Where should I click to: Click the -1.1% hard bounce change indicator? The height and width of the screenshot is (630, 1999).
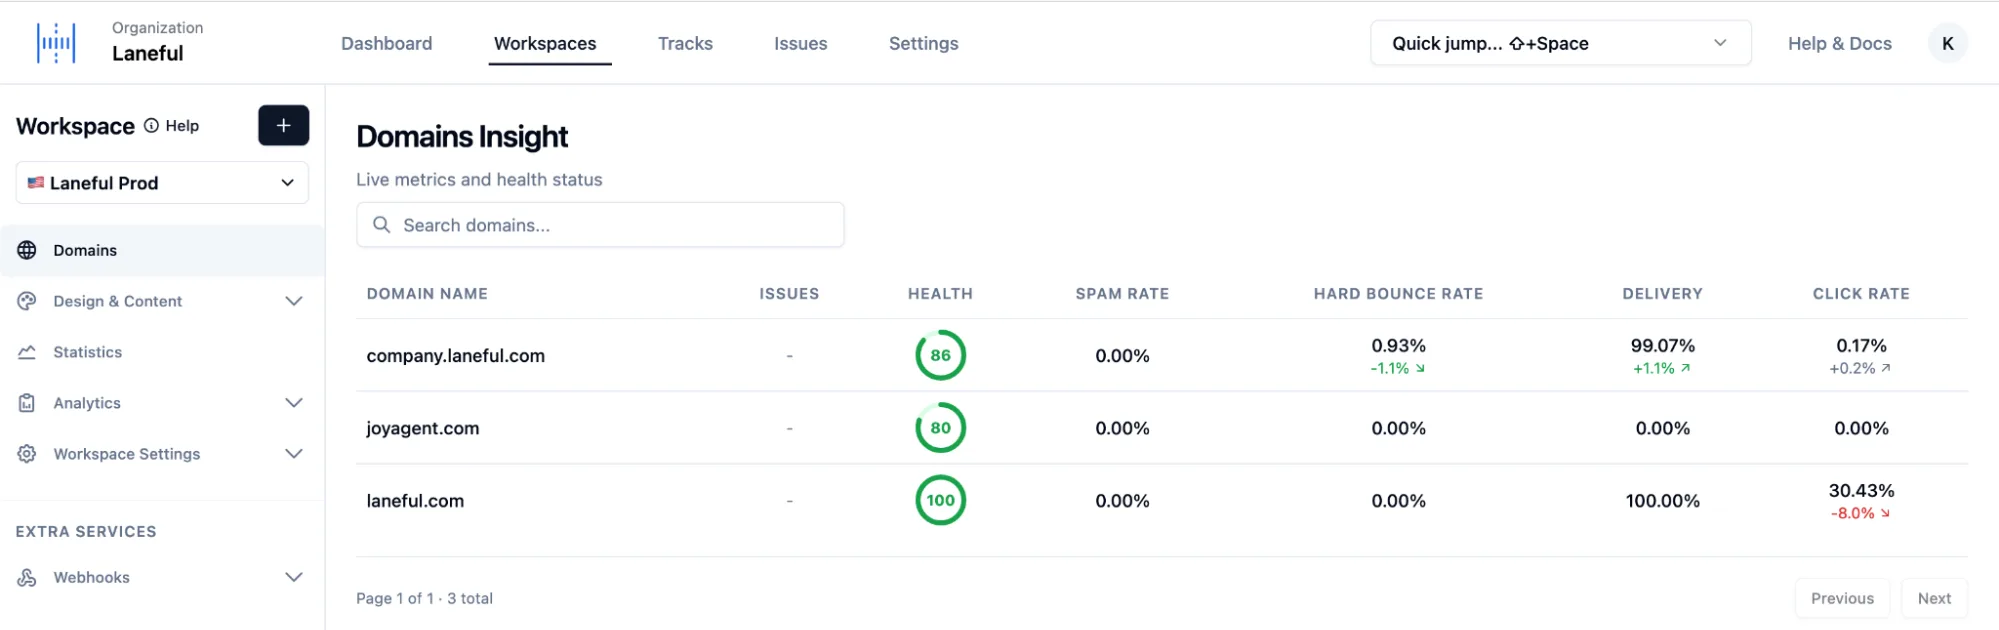point(1397,368)
